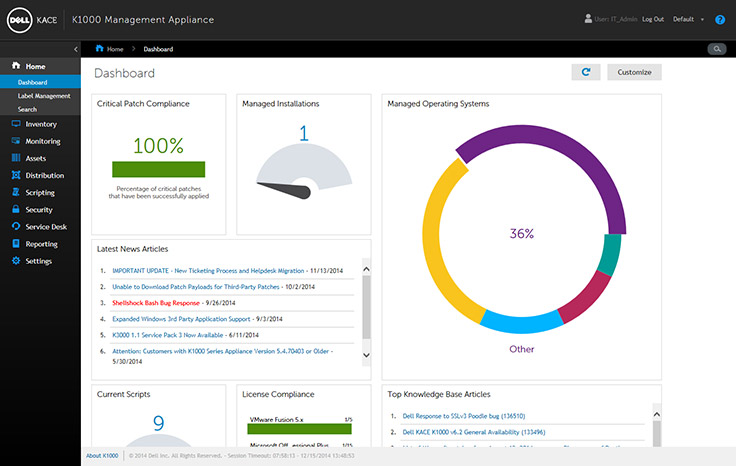Click the 100% compliance value
This screenshot has height=466, width=736.
point(159,145)
